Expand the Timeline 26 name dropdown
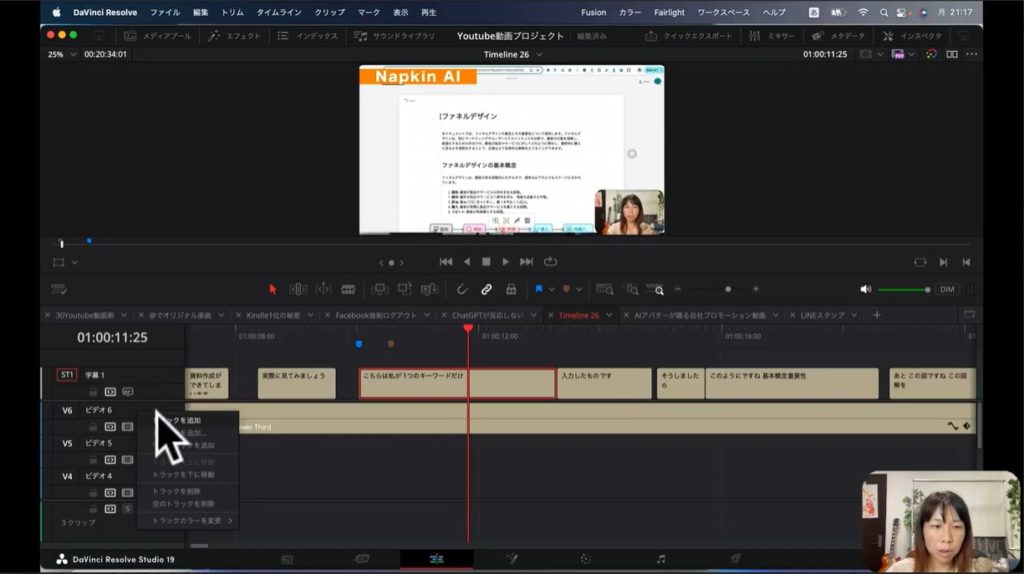The image size is (1024, 574). click(539, 54)
